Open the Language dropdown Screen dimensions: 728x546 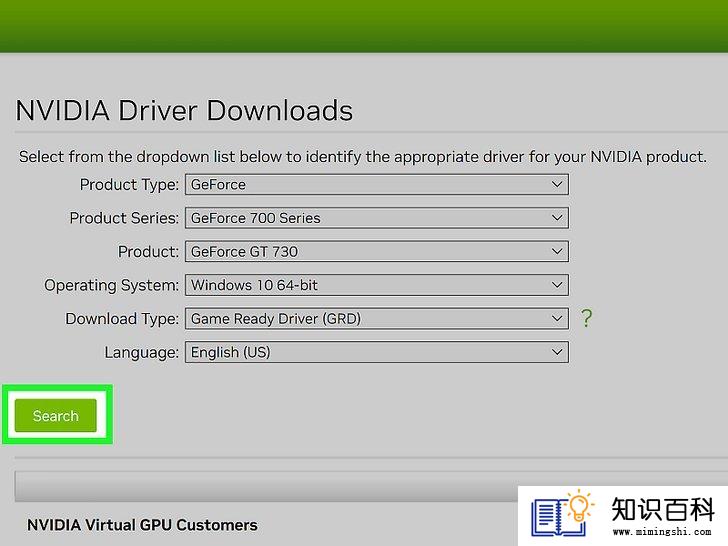(x=377, y=352)
